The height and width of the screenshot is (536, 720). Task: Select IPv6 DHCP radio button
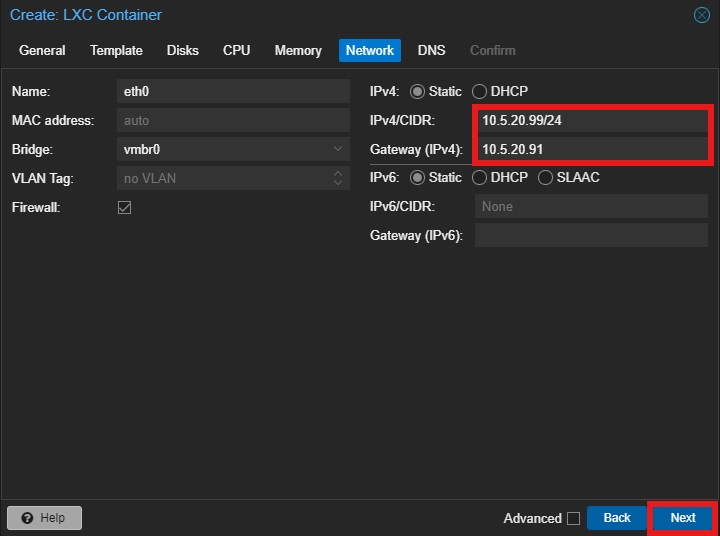pos(480,177)
